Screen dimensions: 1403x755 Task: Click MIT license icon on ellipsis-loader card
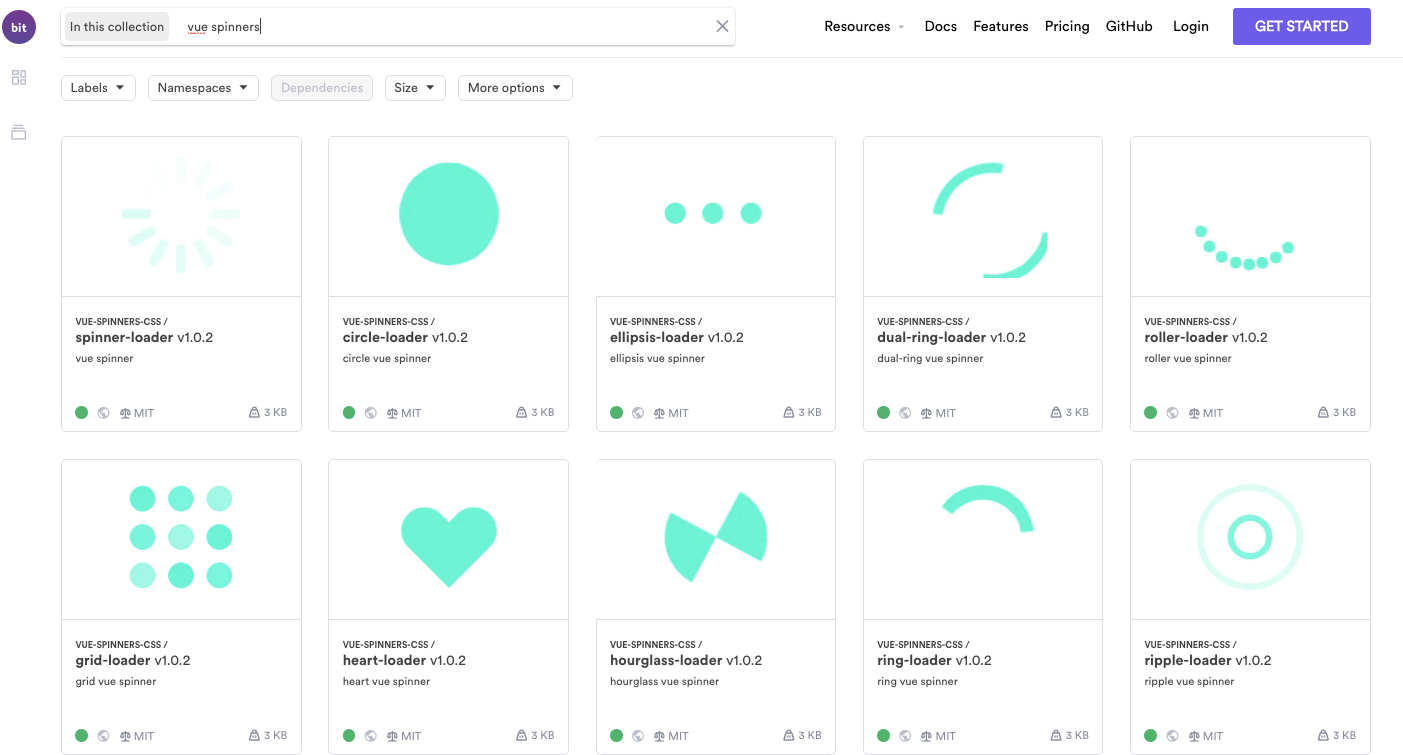[x=660, y=413]
